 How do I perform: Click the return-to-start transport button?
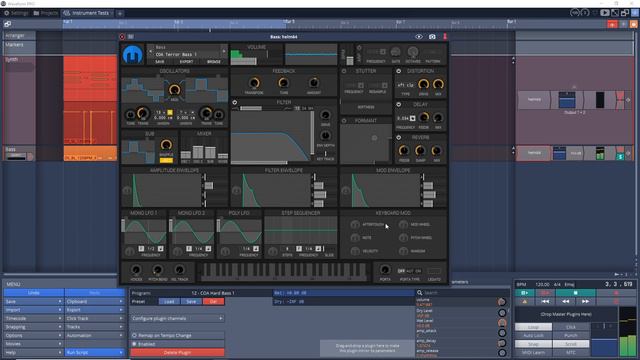[x=545, y=302]
